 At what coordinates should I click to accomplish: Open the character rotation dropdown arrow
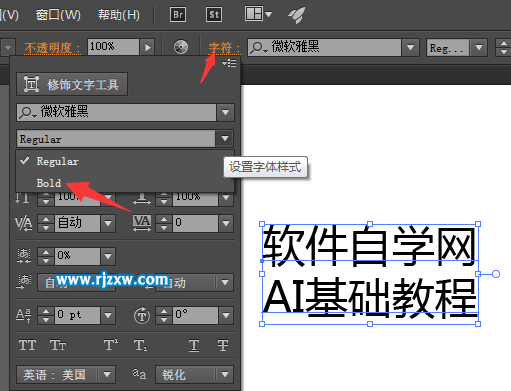226,315
